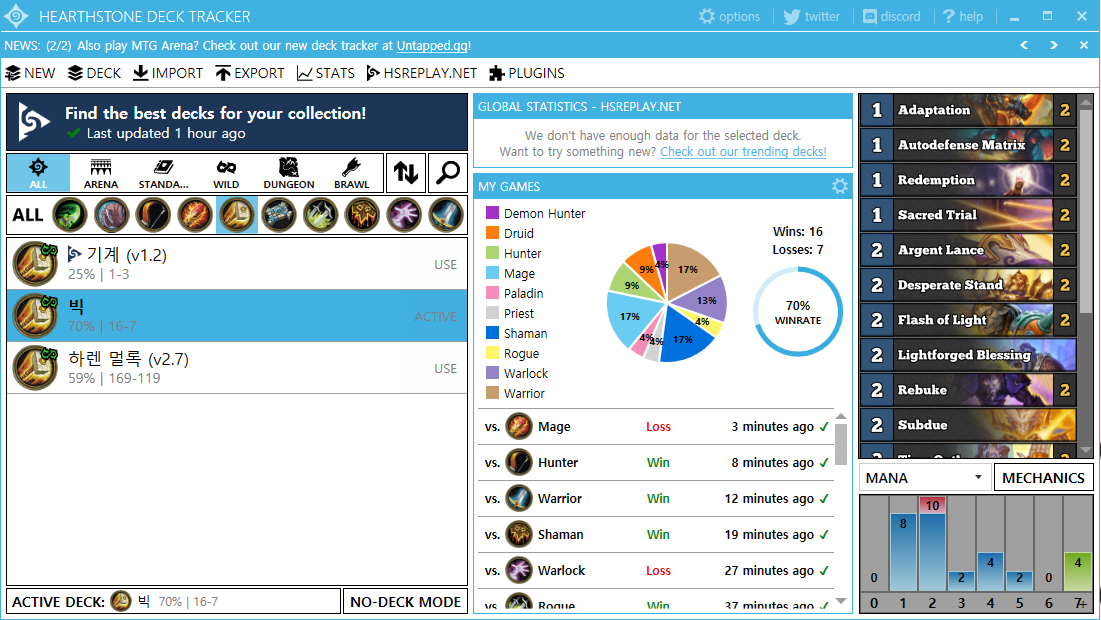Open the Untapped.gg link in news
Image resolution: width=1101 pixels, height=620 pixels.
432,46
